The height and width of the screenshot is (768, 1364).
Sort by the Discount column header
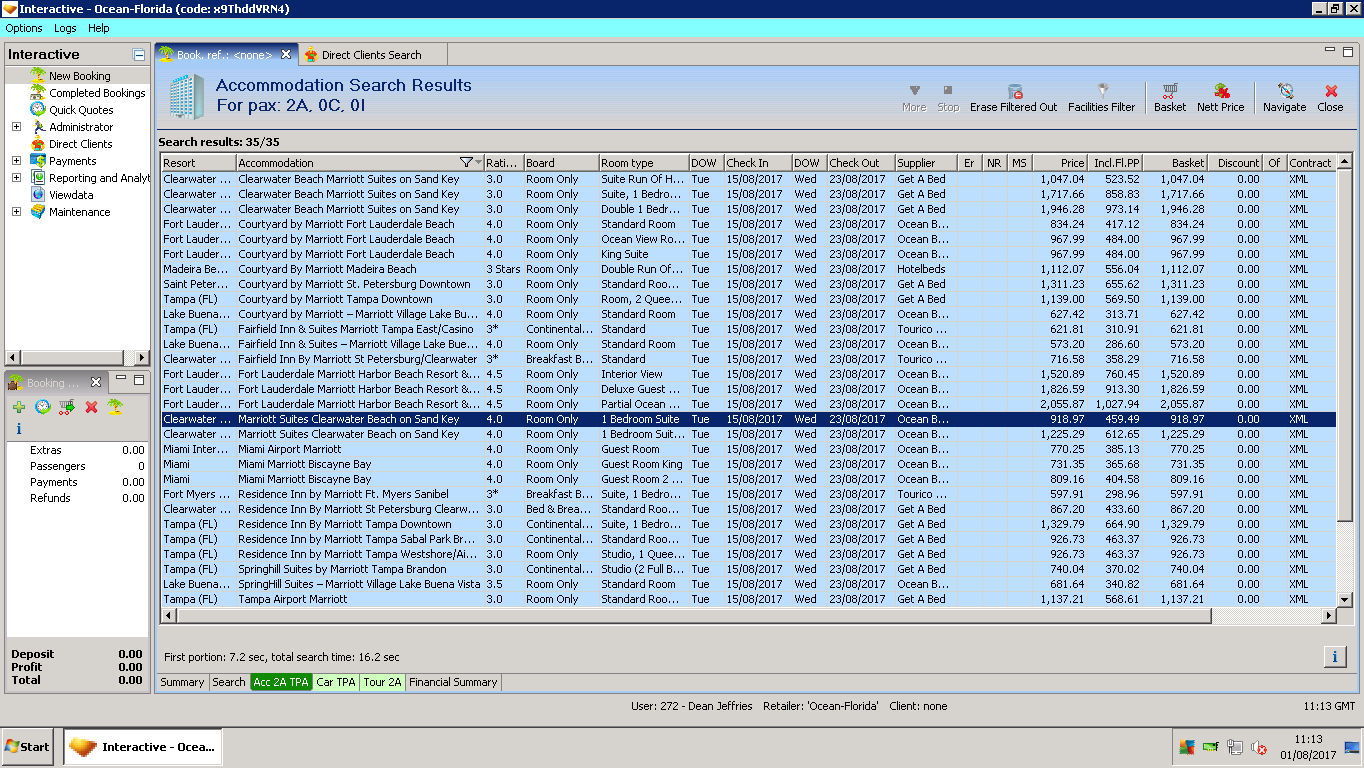click(x=1236, y=163)
